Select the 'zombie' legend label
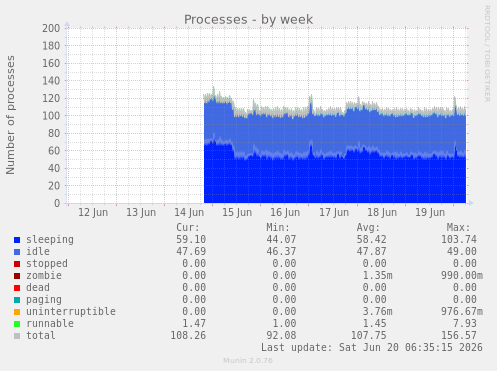Viewport: 497px width, 371px height. click(x=44, y=275)
